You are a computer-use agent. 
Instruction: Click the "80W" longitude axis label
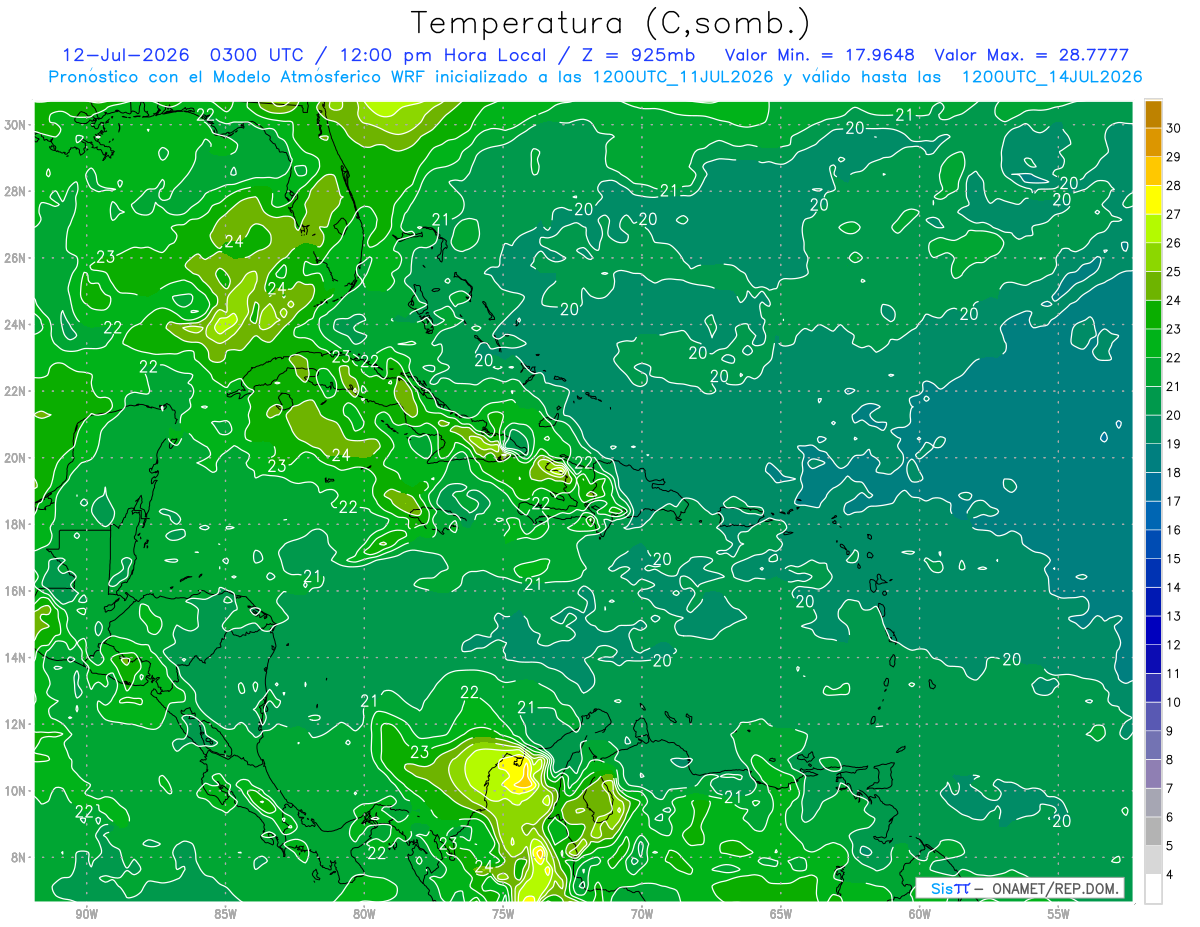coord(364,914)
